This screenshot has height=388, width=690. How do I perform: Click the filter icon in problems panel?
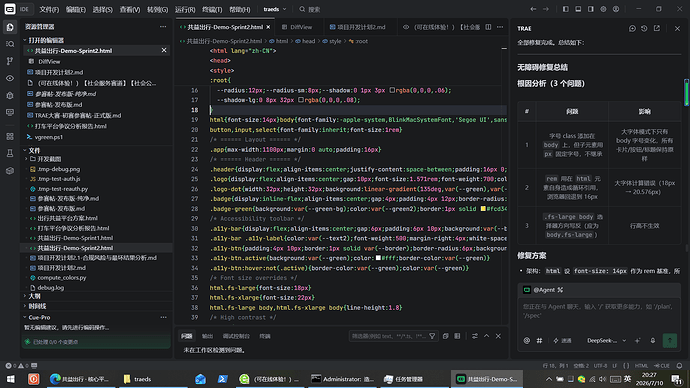[432, 336]
